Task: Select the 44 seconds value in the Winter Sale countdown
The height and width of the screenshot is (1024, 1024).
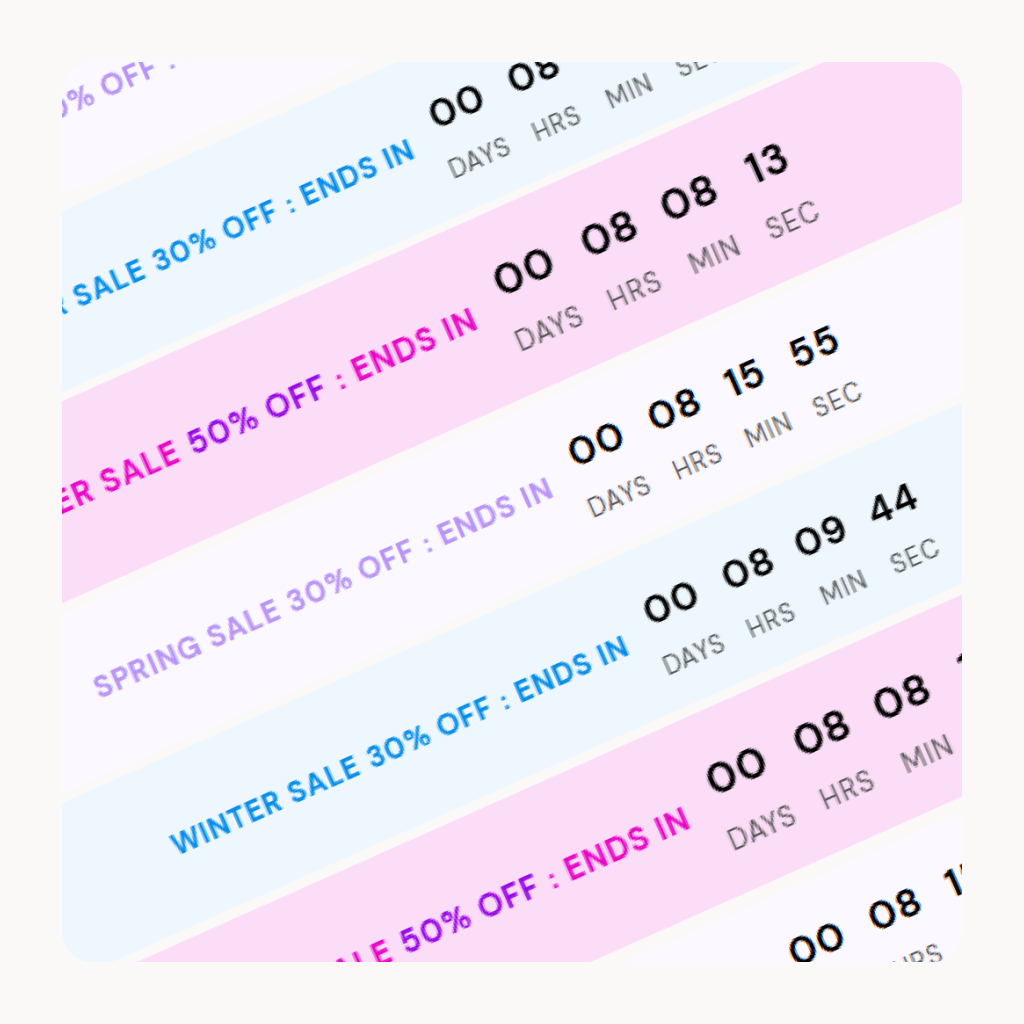Action: click(894, 502)
